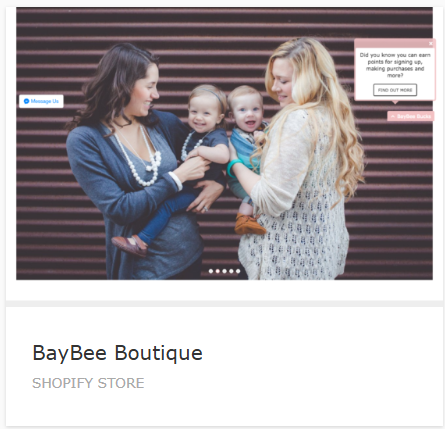Click the earn points message text
The image size is (445, 429).
395,65
